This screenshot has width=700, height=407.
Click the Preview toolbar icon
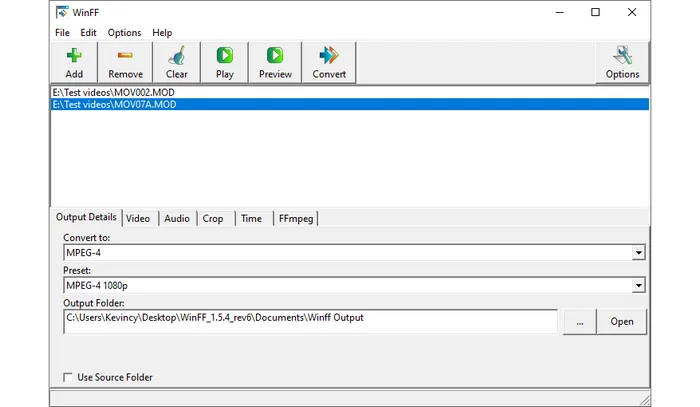[275, 56]
